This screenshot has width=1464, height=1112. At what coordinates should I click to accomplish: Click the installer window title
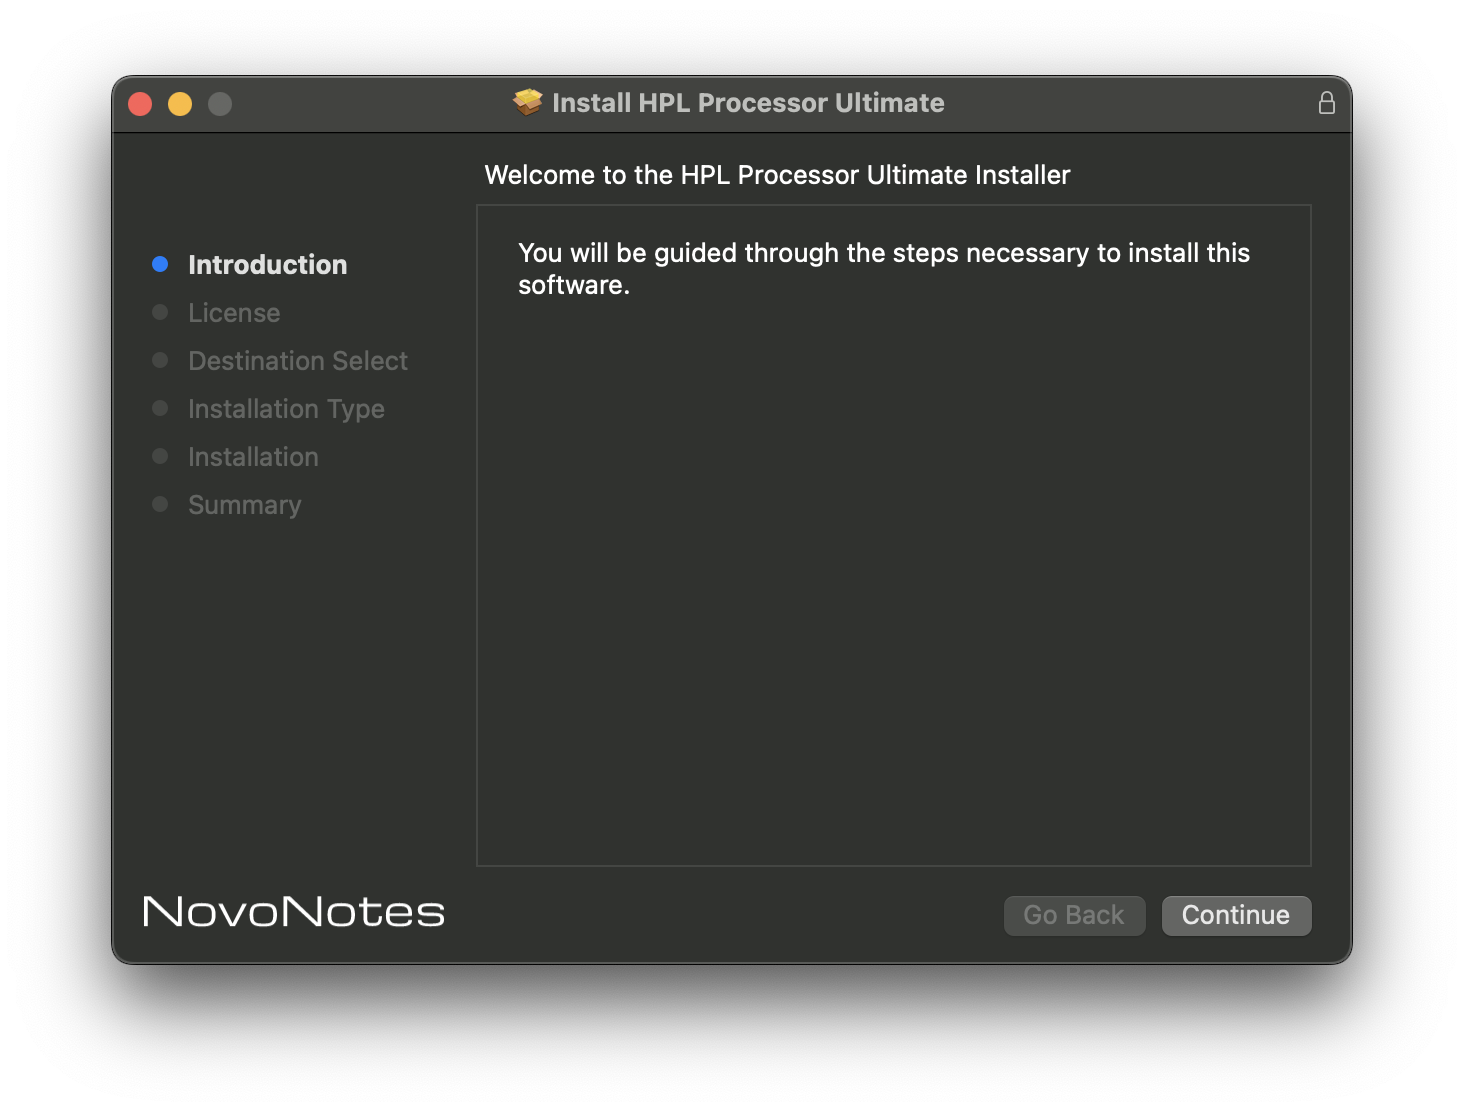coord(748,102)
